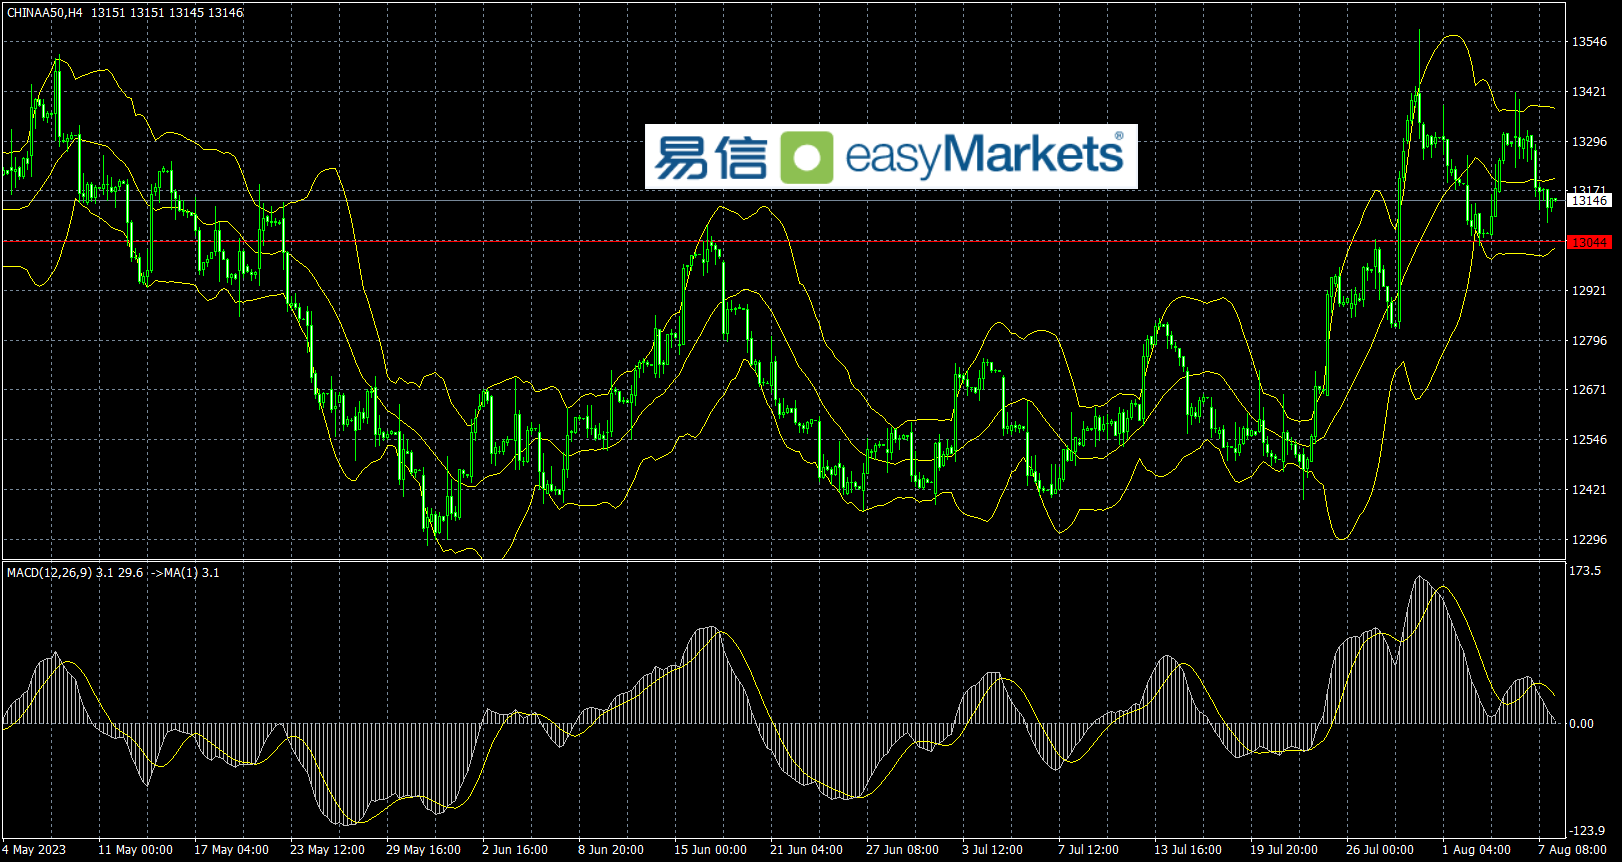Click the CHINAA50,H4 chart title text
Image resolution: width=1622 pixels, height=862 pixels.
[x=45, y=13]
